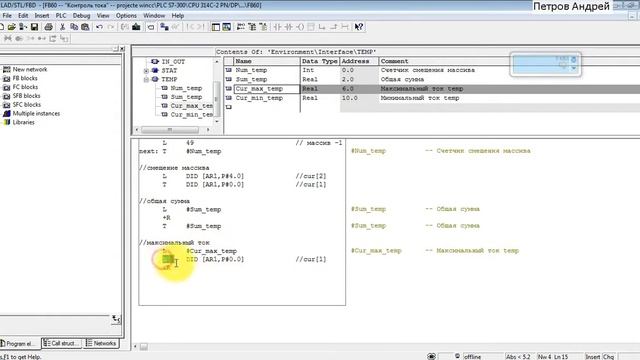Paste from clipboard toolbar icon

pos(85,27)
